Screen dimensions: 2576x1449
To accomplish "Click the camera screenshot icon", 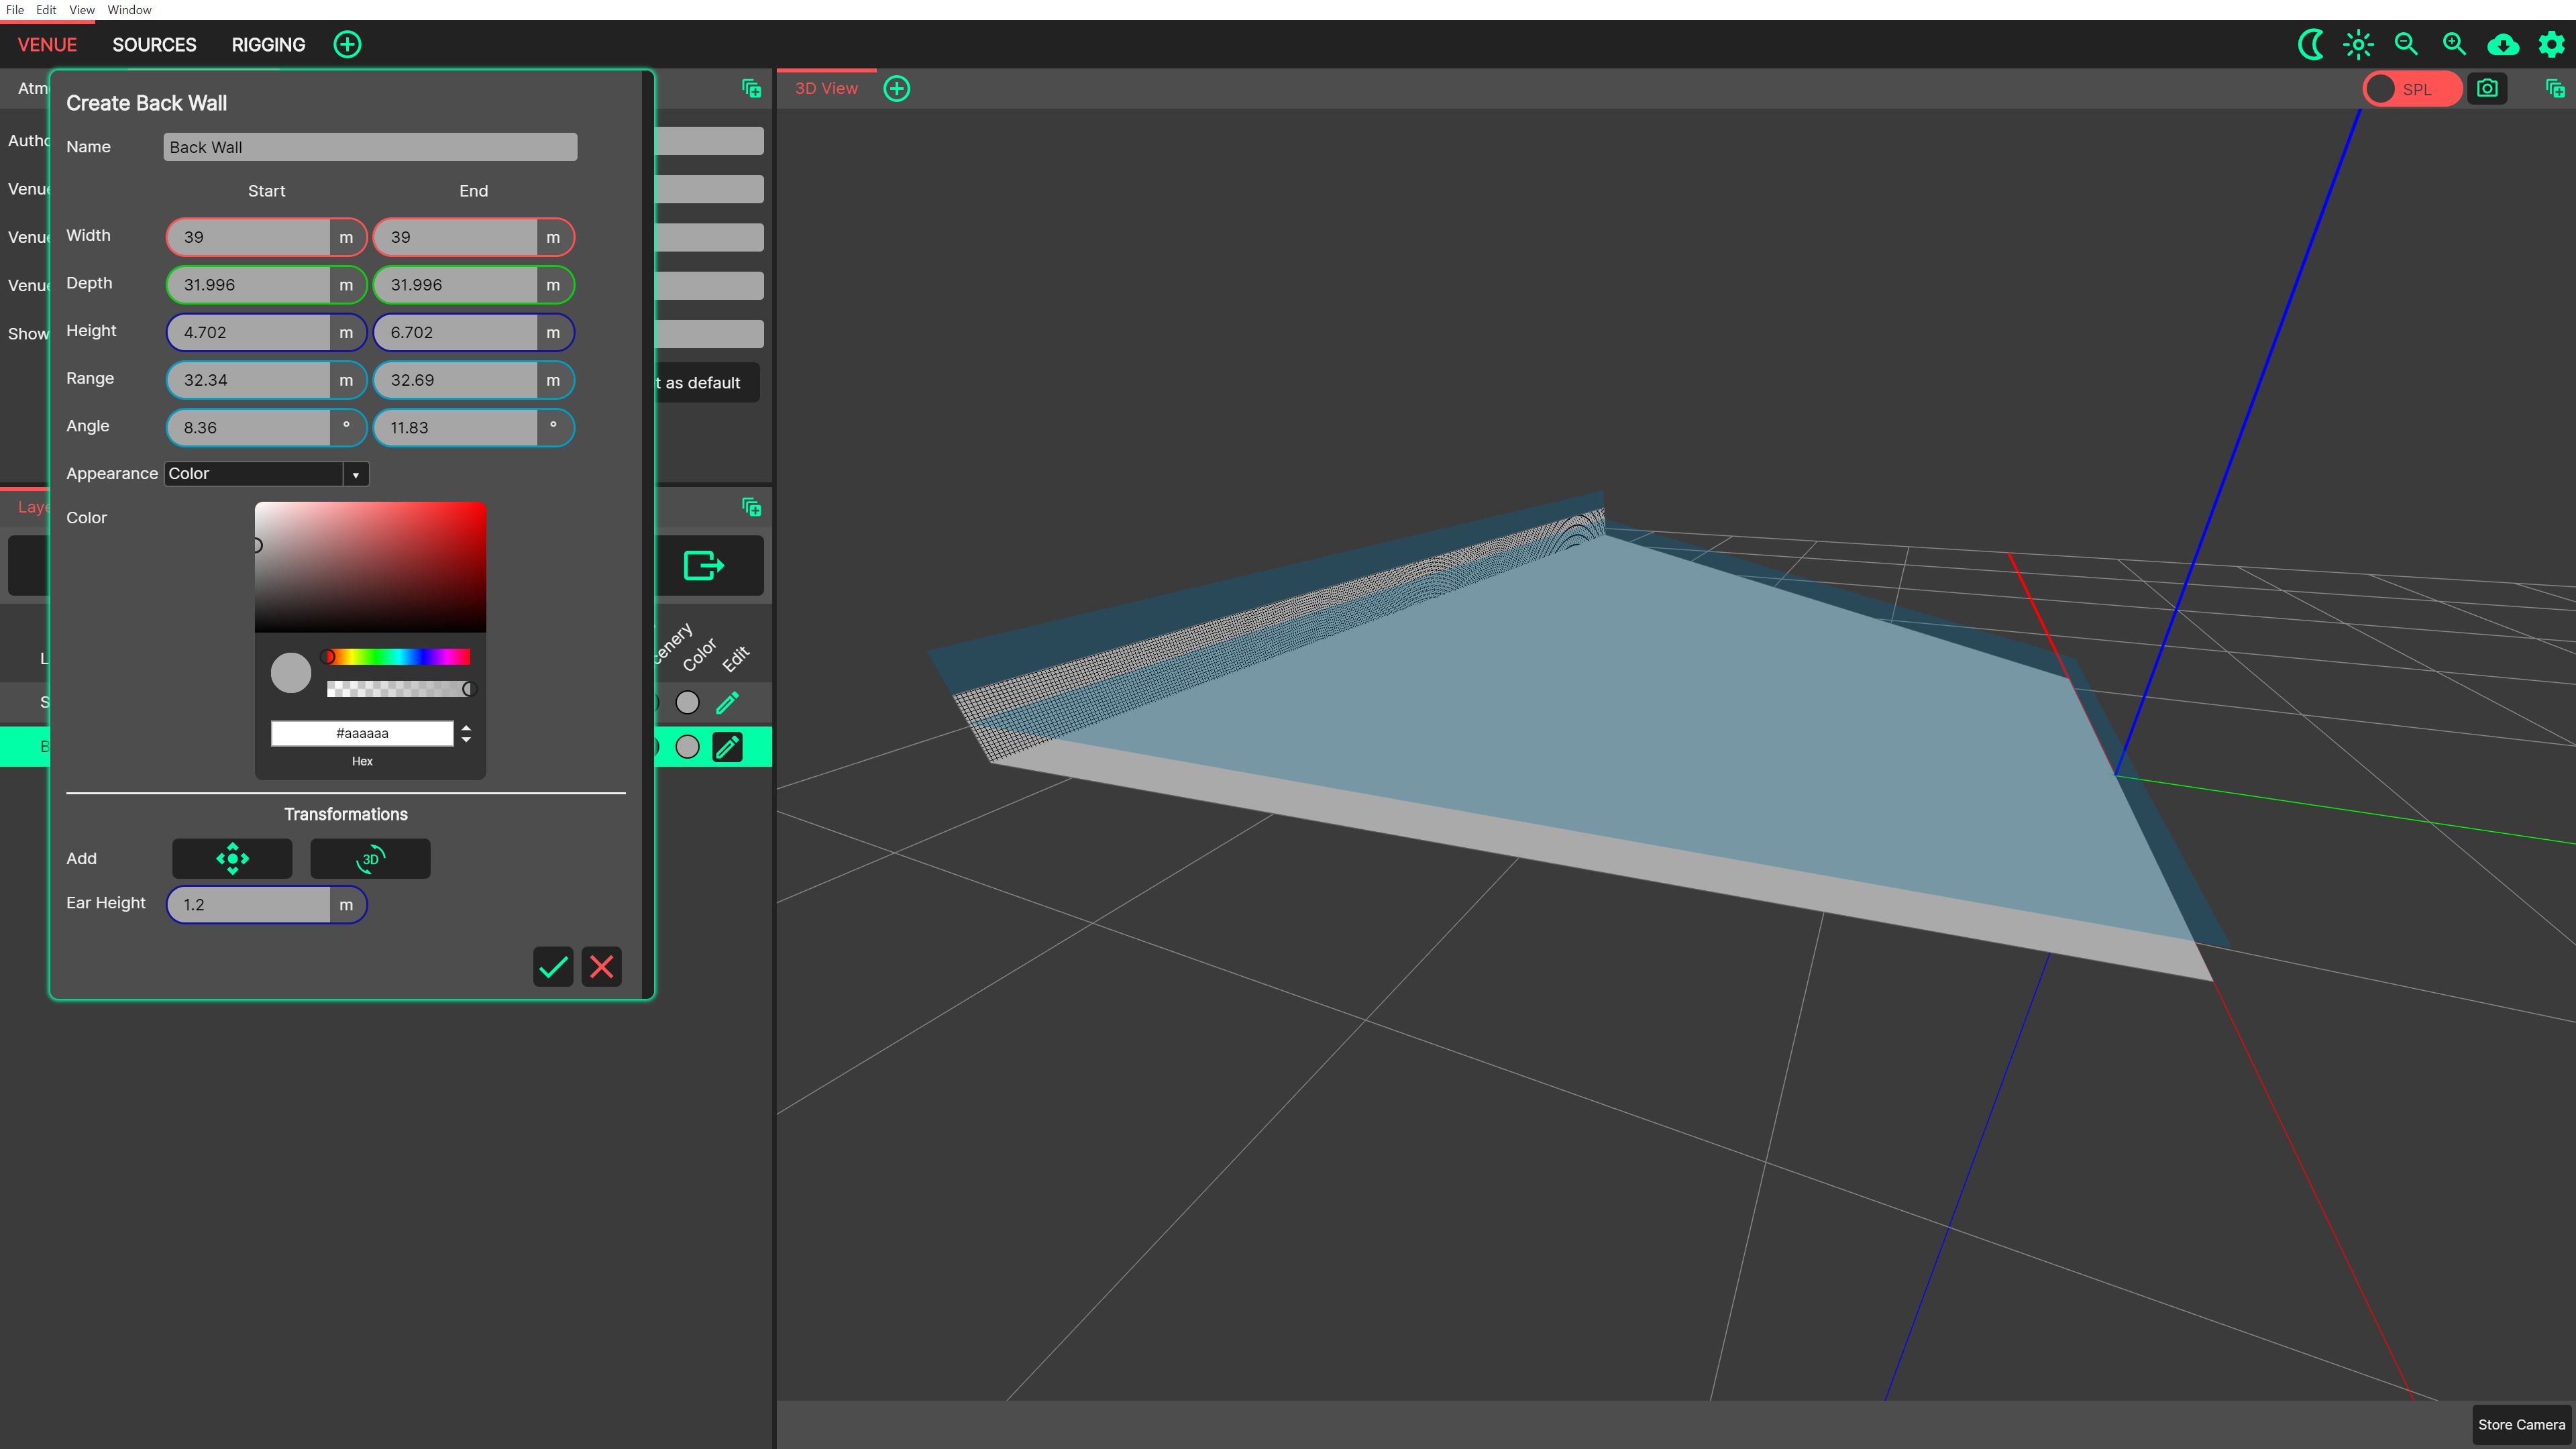I will point(2487,88).
